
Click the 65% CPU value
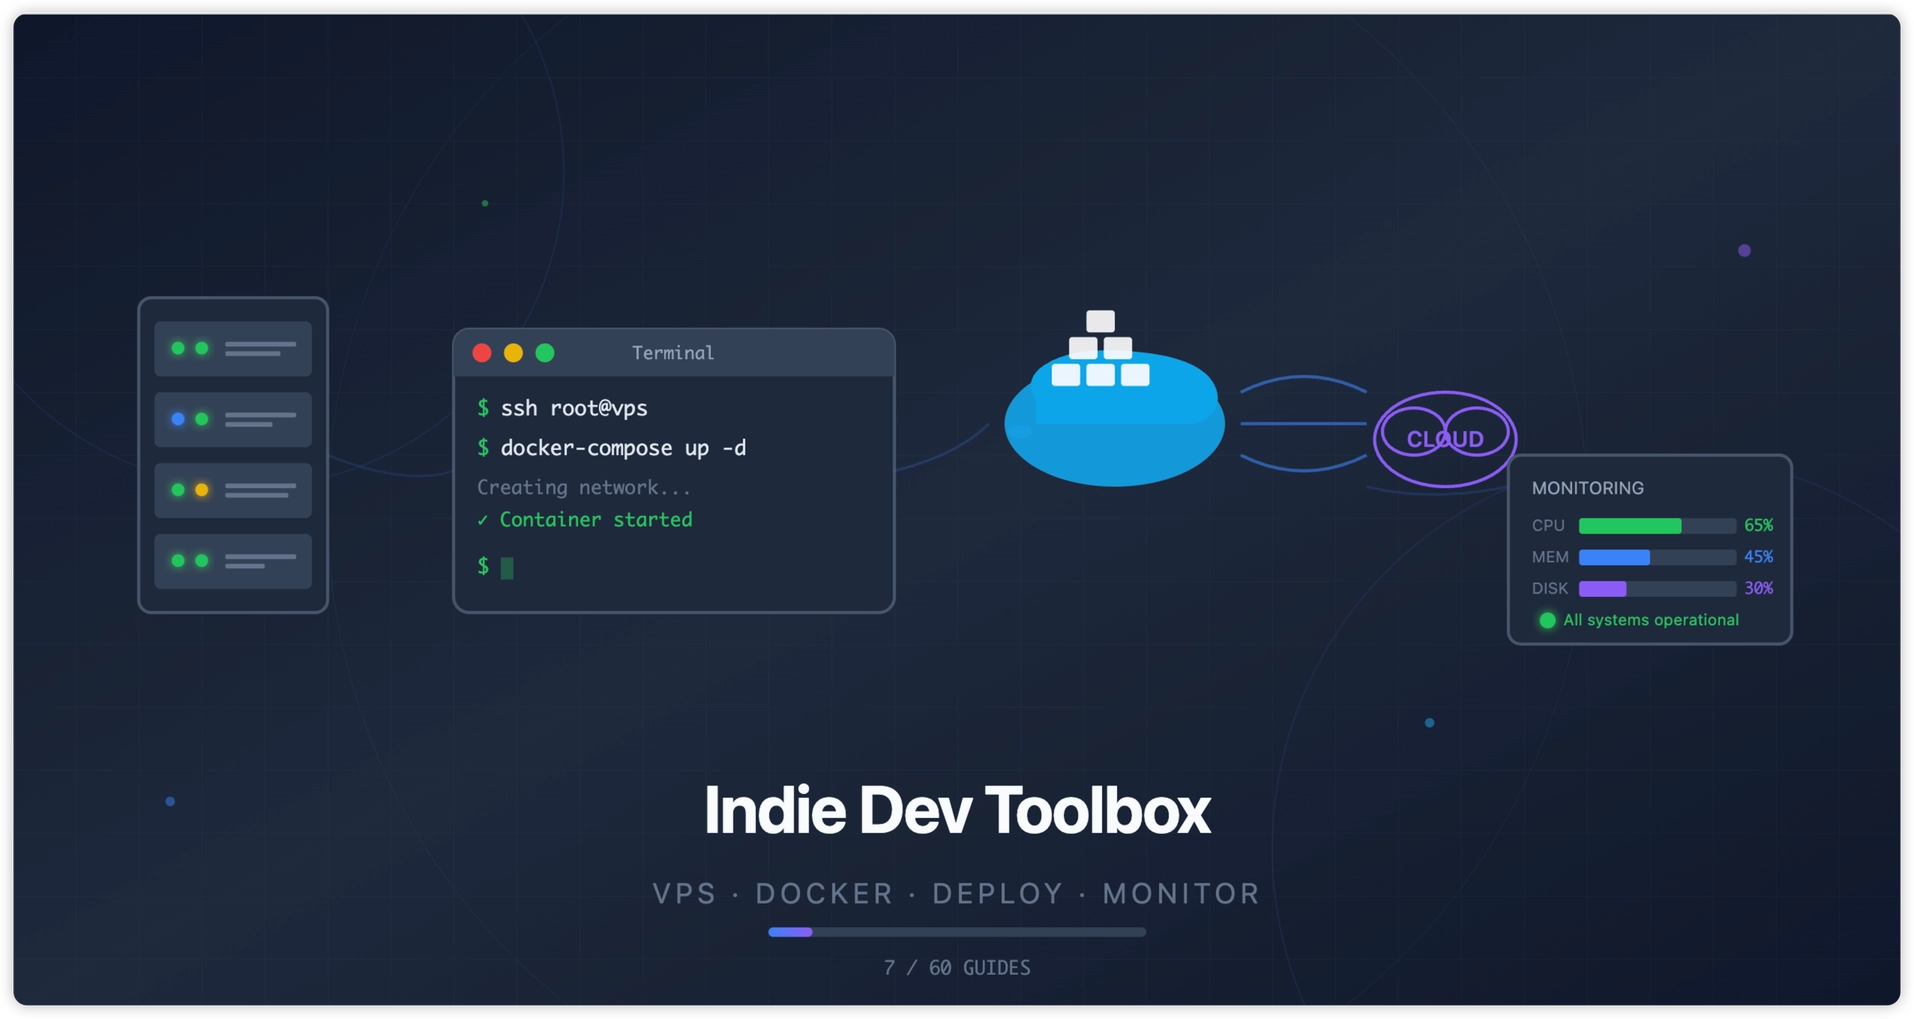(1758, 526)
